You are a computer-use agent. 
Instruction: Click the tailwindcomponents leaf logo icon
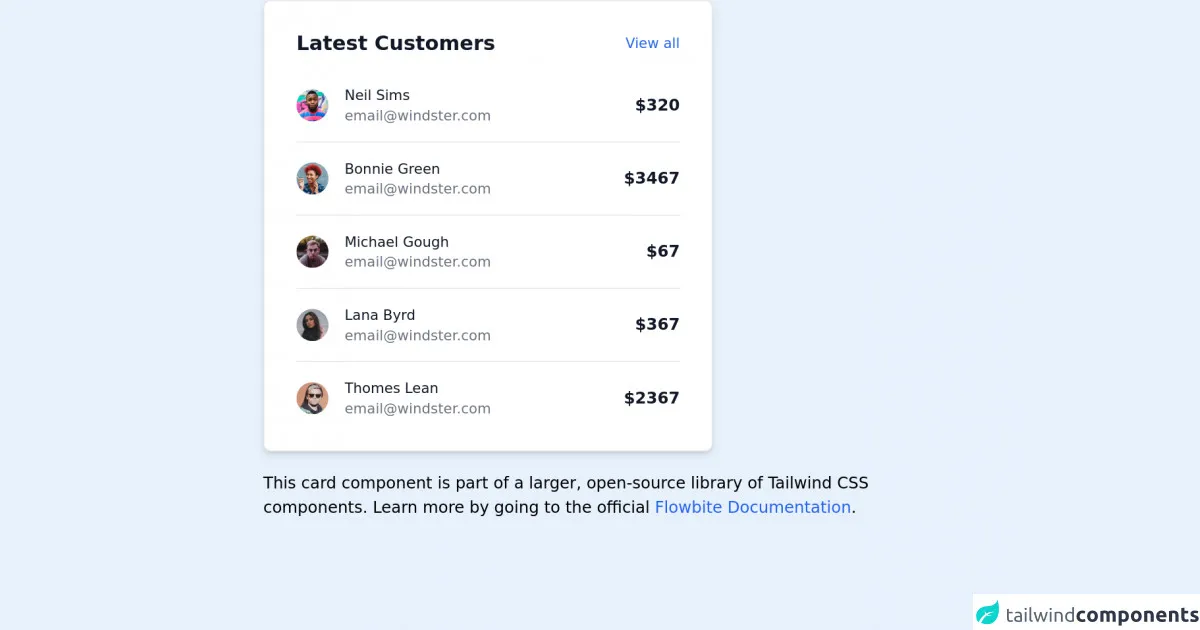(988, 613)
